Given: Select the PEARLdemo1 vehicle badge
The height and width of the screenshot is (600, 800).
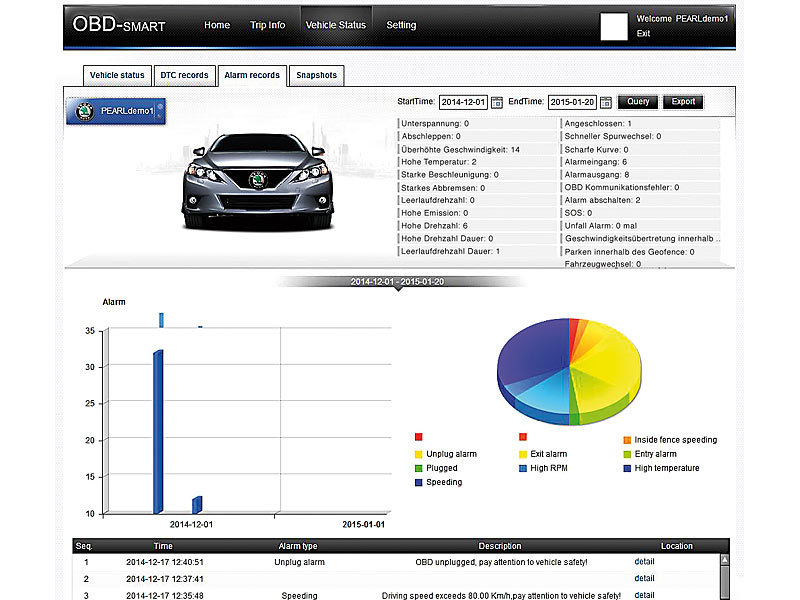Looking at the screenshot, I should 116,111.
